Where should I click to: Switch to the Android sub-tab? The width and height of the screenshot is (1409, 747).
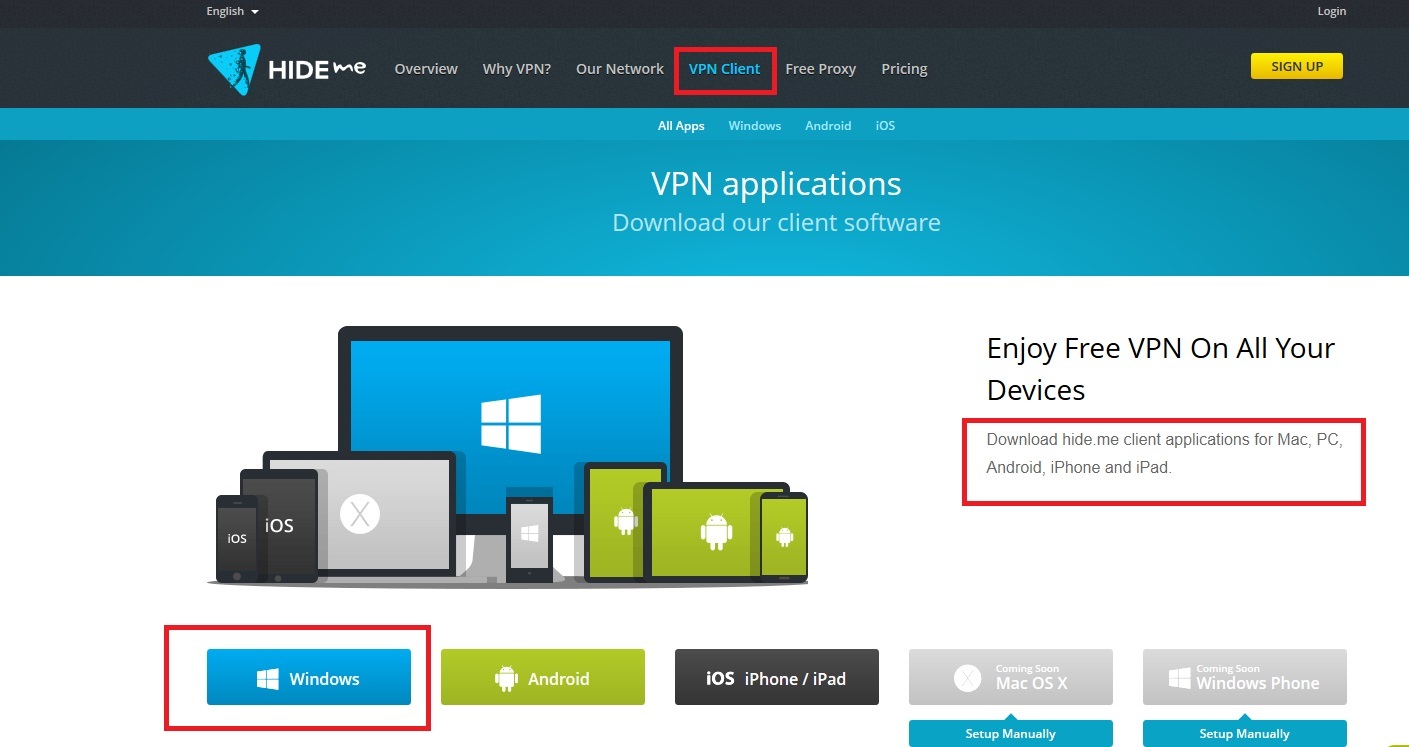pyautogui.click(x=828, y=126)
